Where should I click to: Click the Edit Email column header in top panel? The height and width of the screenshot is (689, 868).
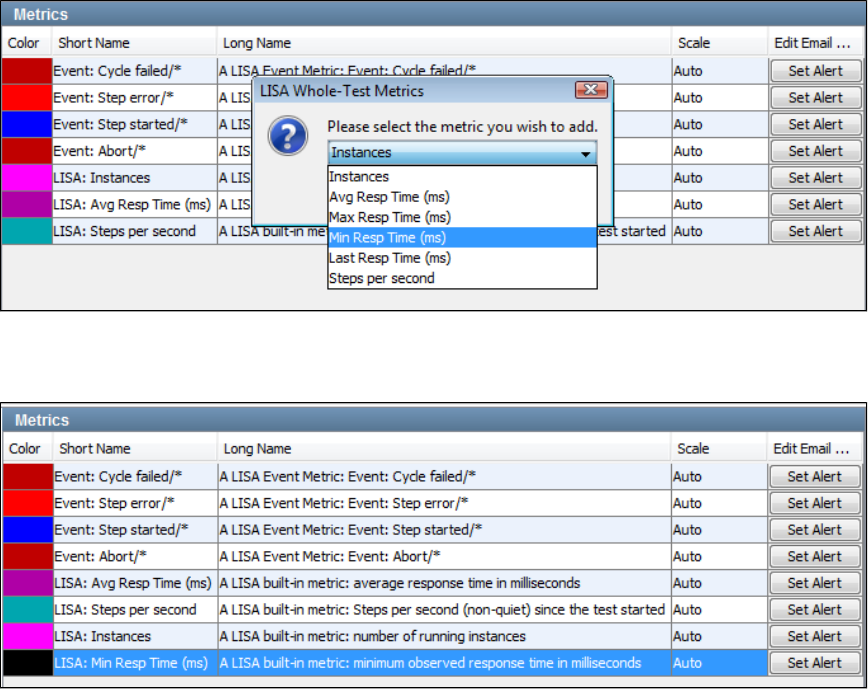pyautogui.click(x=817, y=43)
